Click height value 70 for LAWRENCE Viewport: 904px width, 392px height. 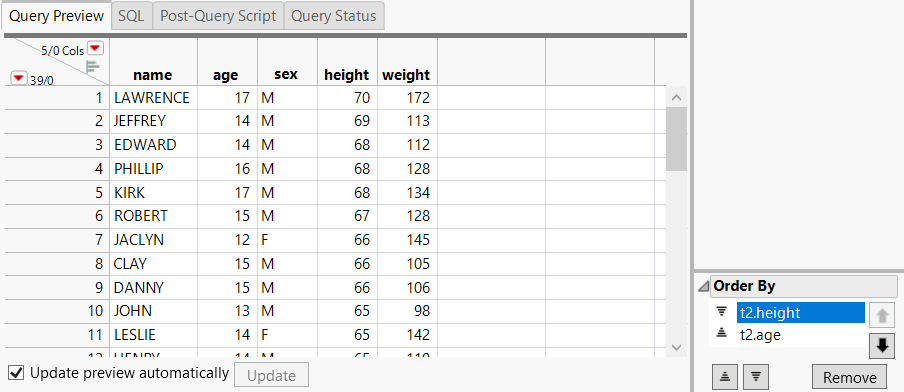[x=347, y=98]
